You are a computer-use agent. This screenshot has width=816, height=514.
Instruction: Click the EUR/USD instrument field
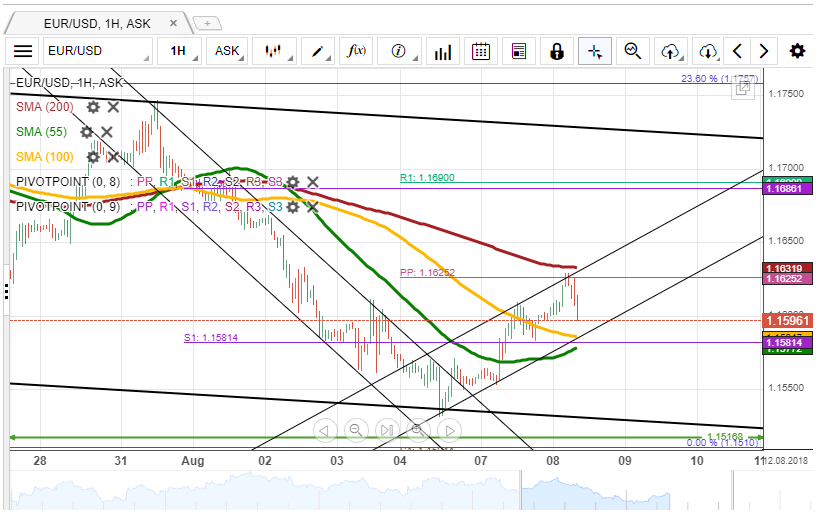click(x=97, y=51)
